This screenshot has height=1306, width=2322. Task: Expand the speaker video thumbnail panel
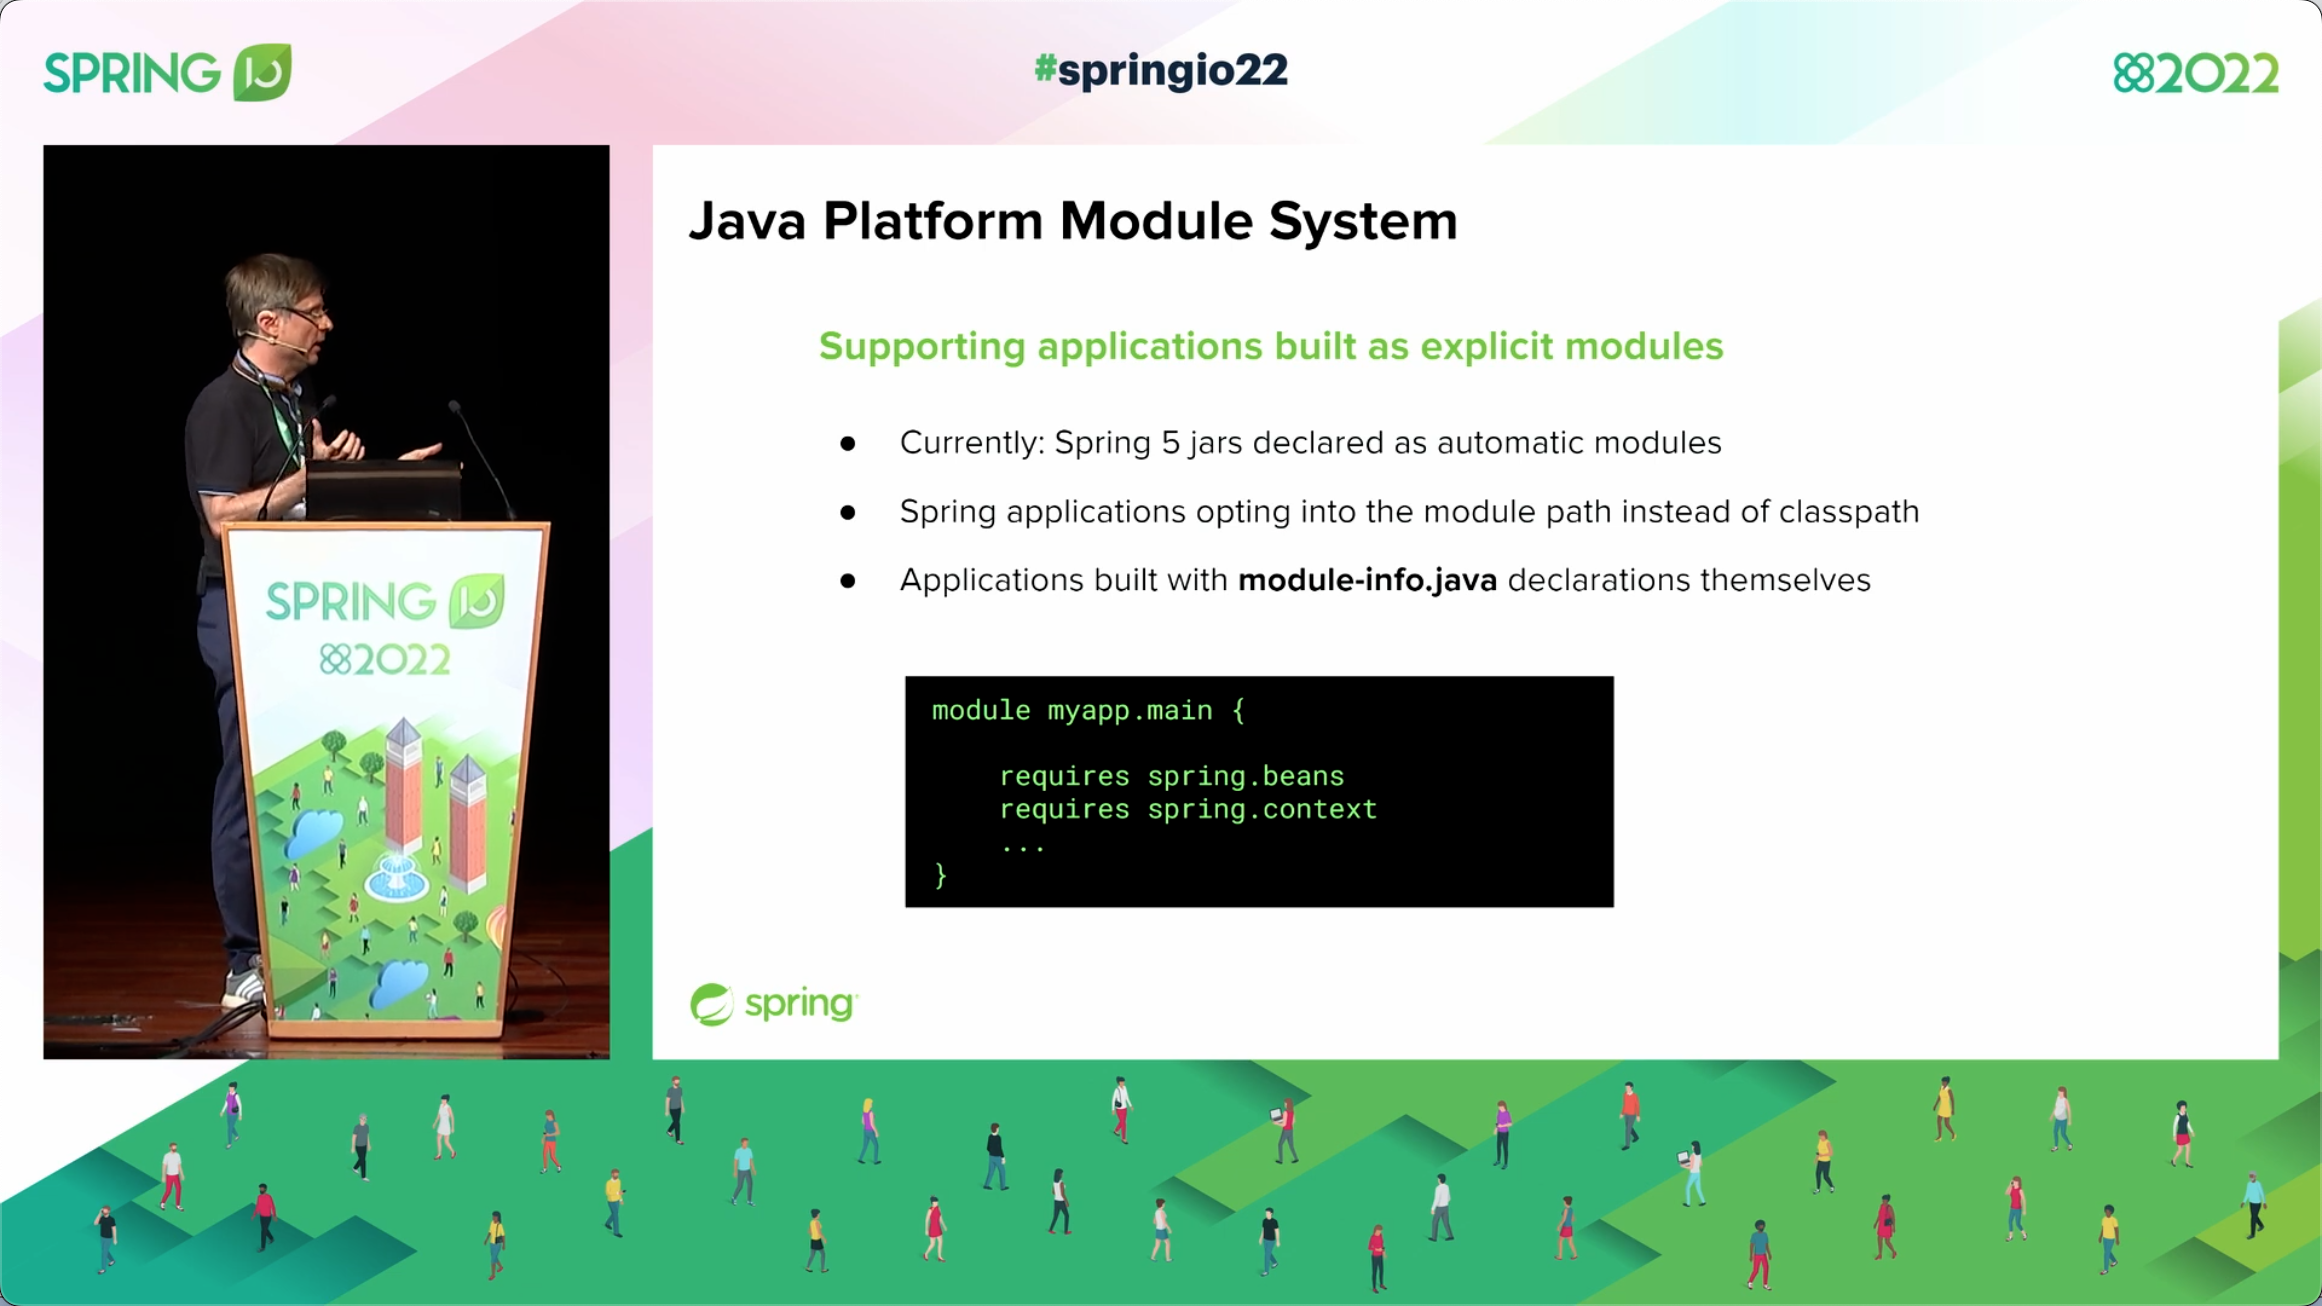pyautogui.click(x=326, y=602)
